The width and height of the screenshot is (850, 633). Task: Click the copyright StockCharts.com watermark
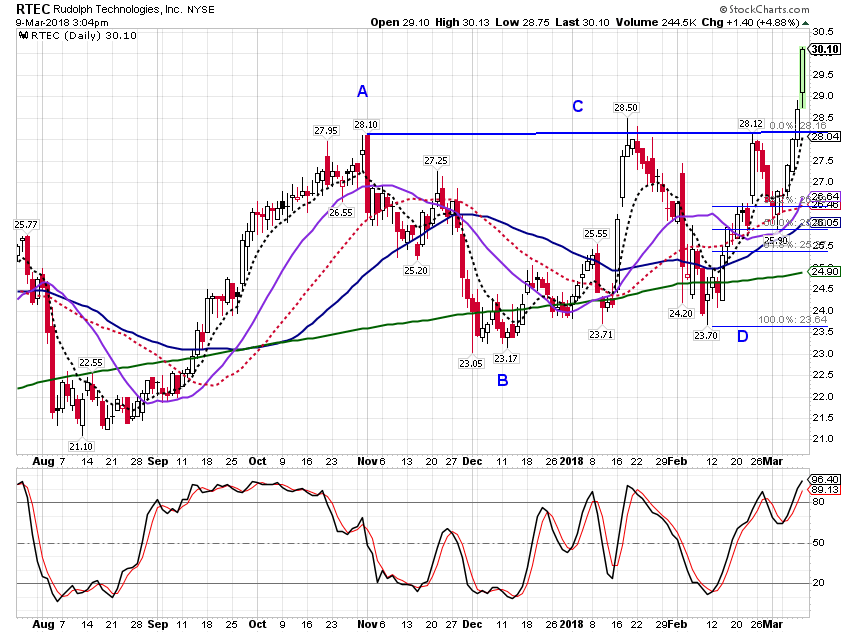[764, 9]
